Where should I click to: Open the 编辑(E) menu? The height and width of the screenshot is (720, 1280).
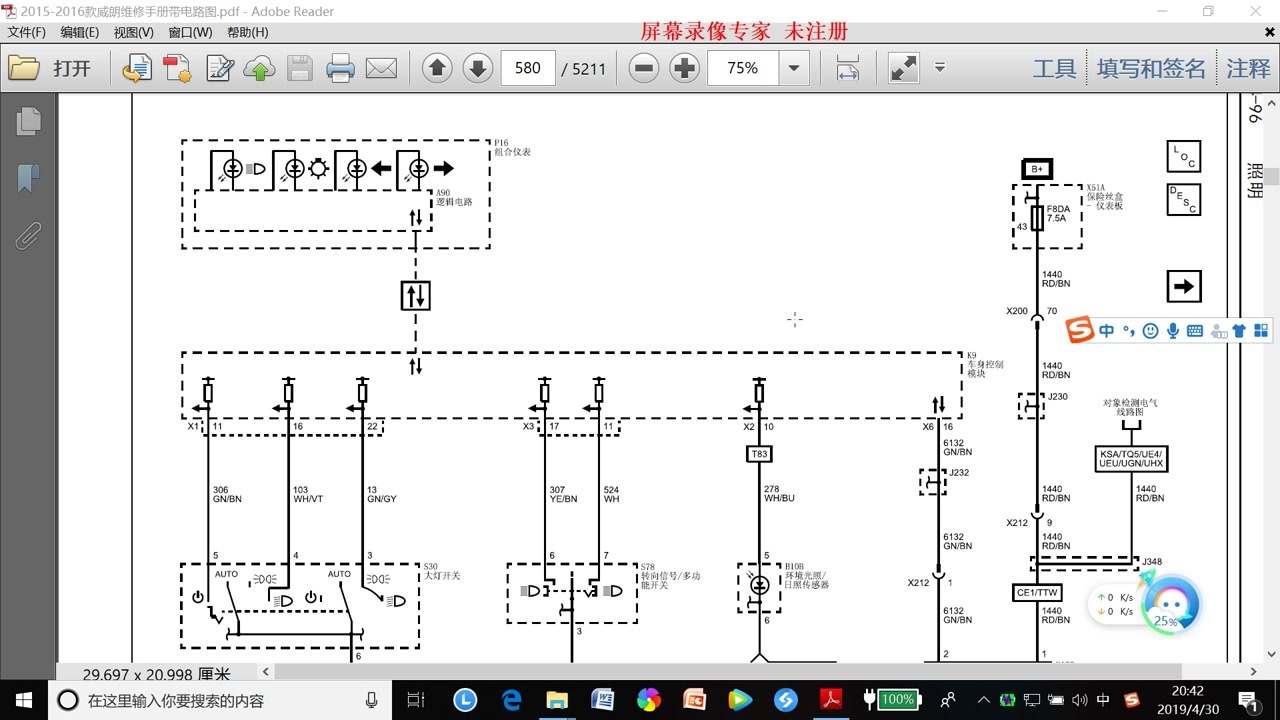click(x=80, y=32)
